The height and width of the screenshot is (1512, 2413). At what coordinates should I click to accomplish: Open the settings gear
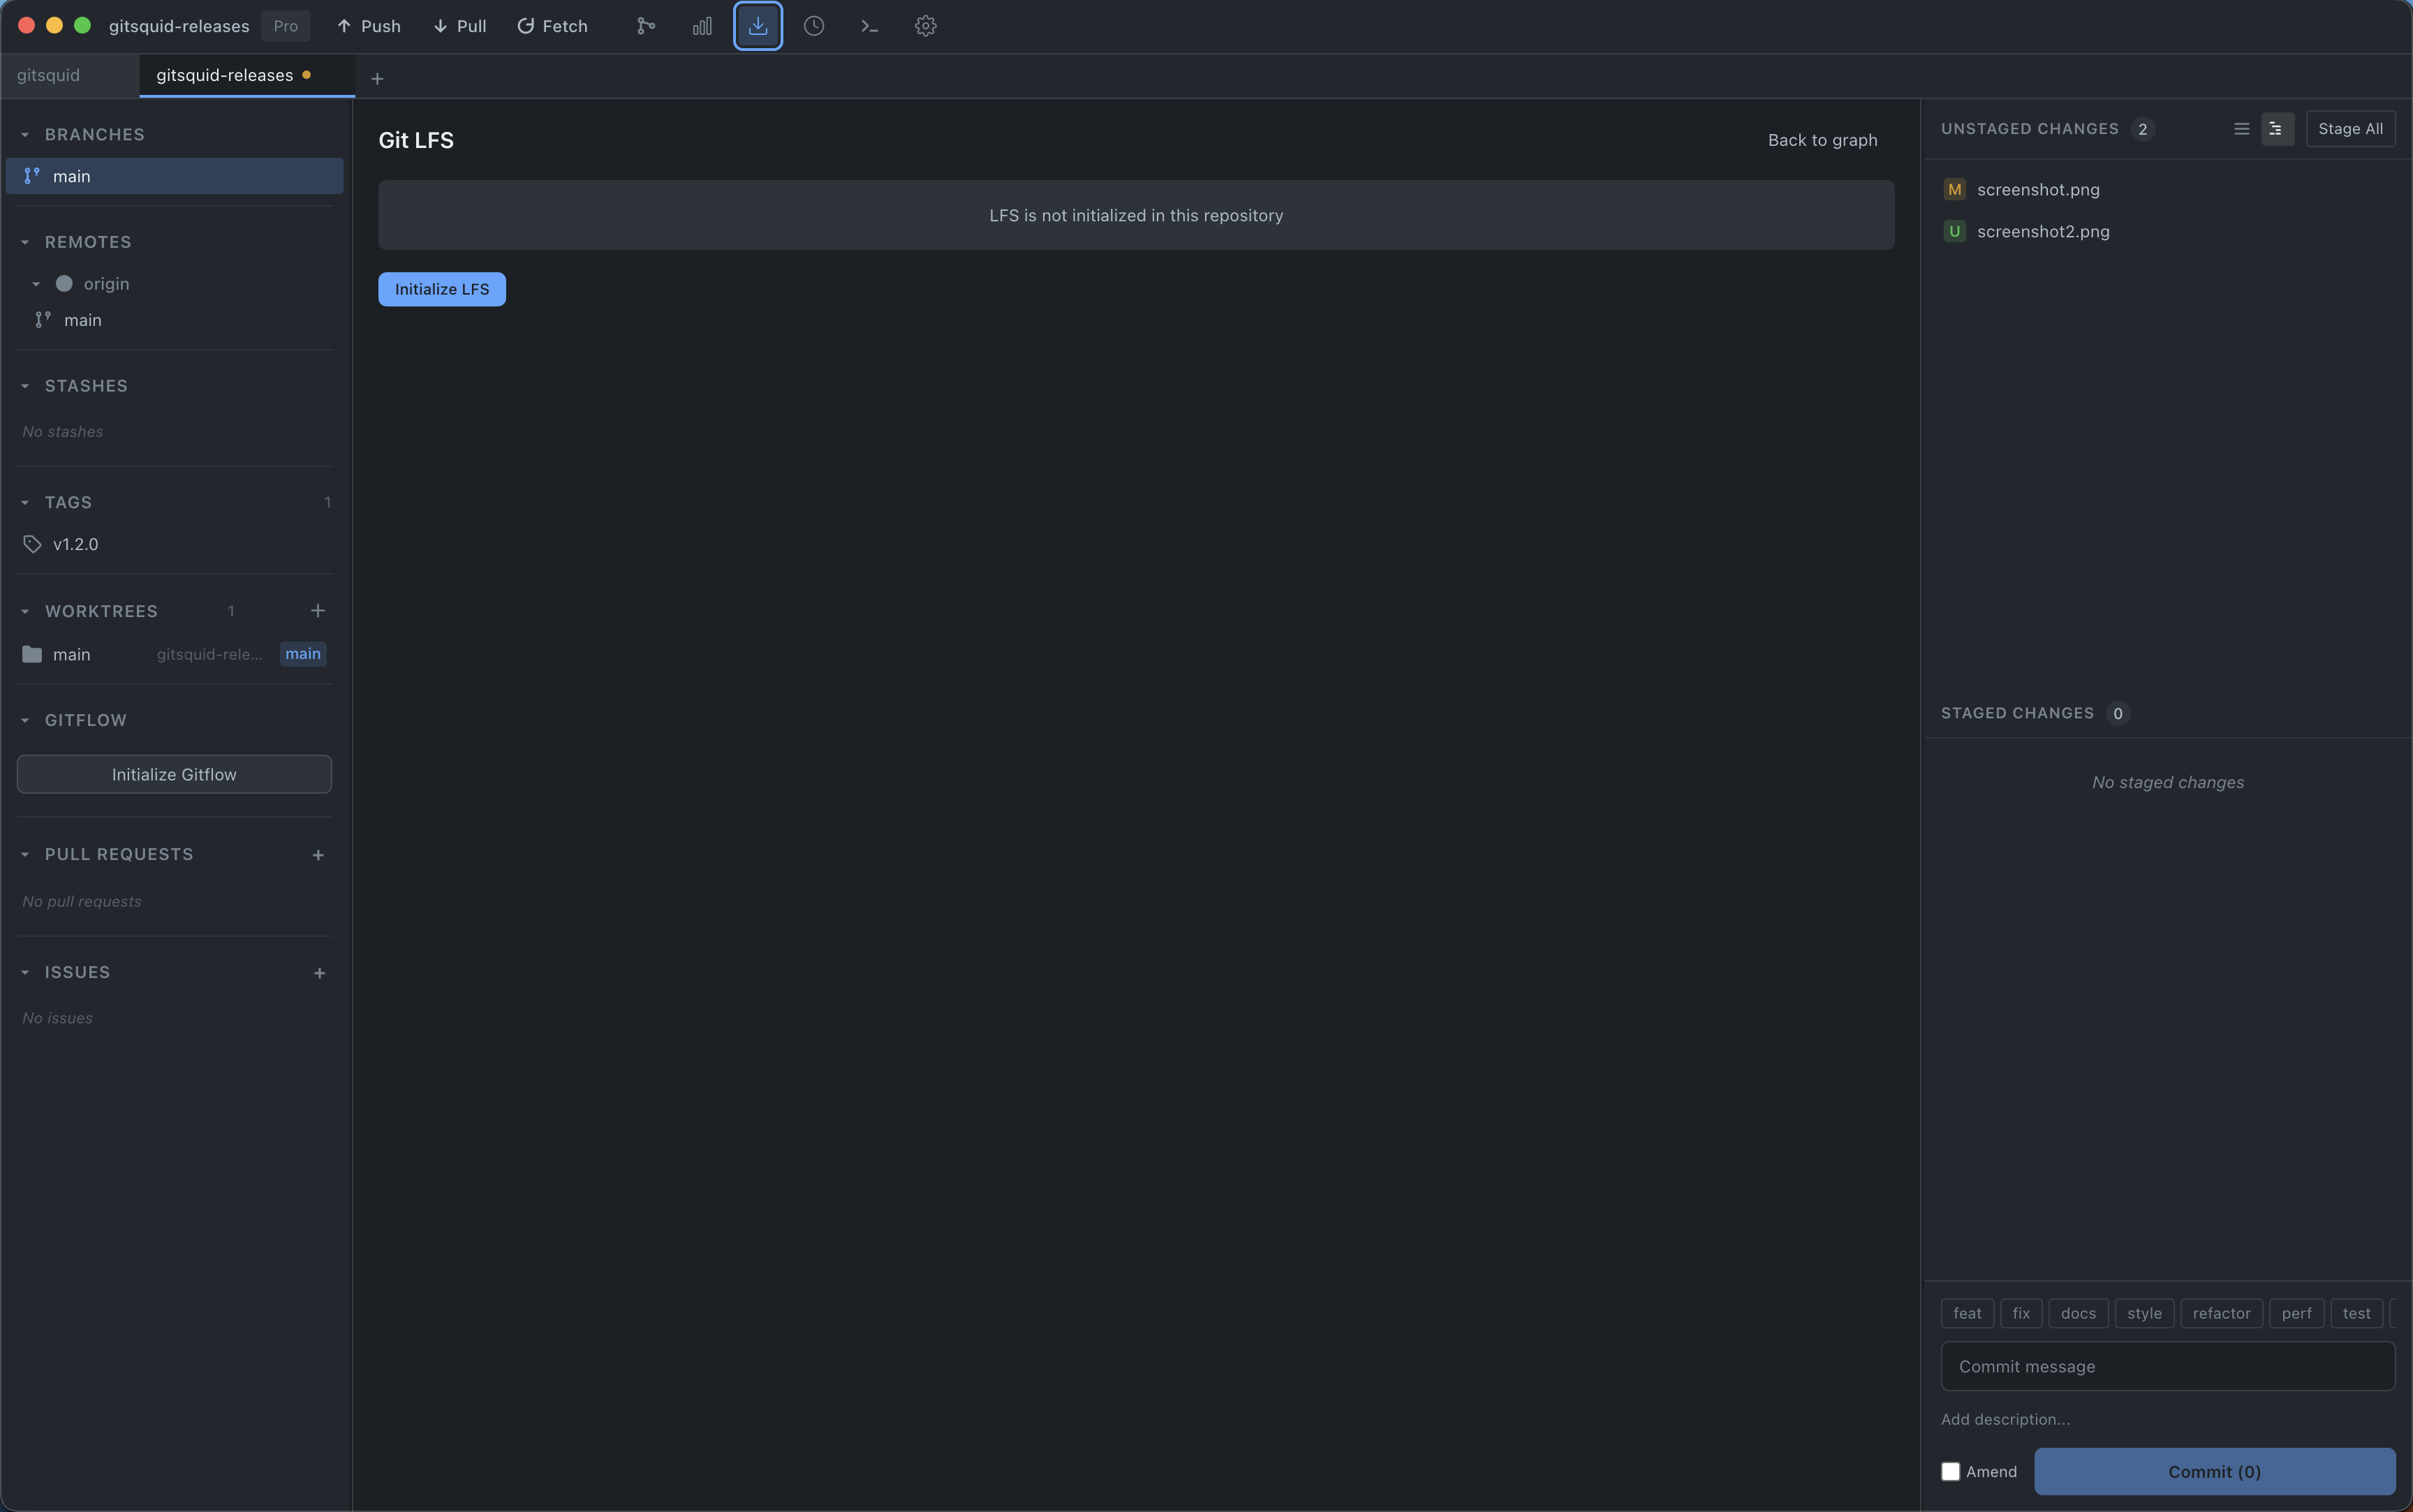(924, 26)
